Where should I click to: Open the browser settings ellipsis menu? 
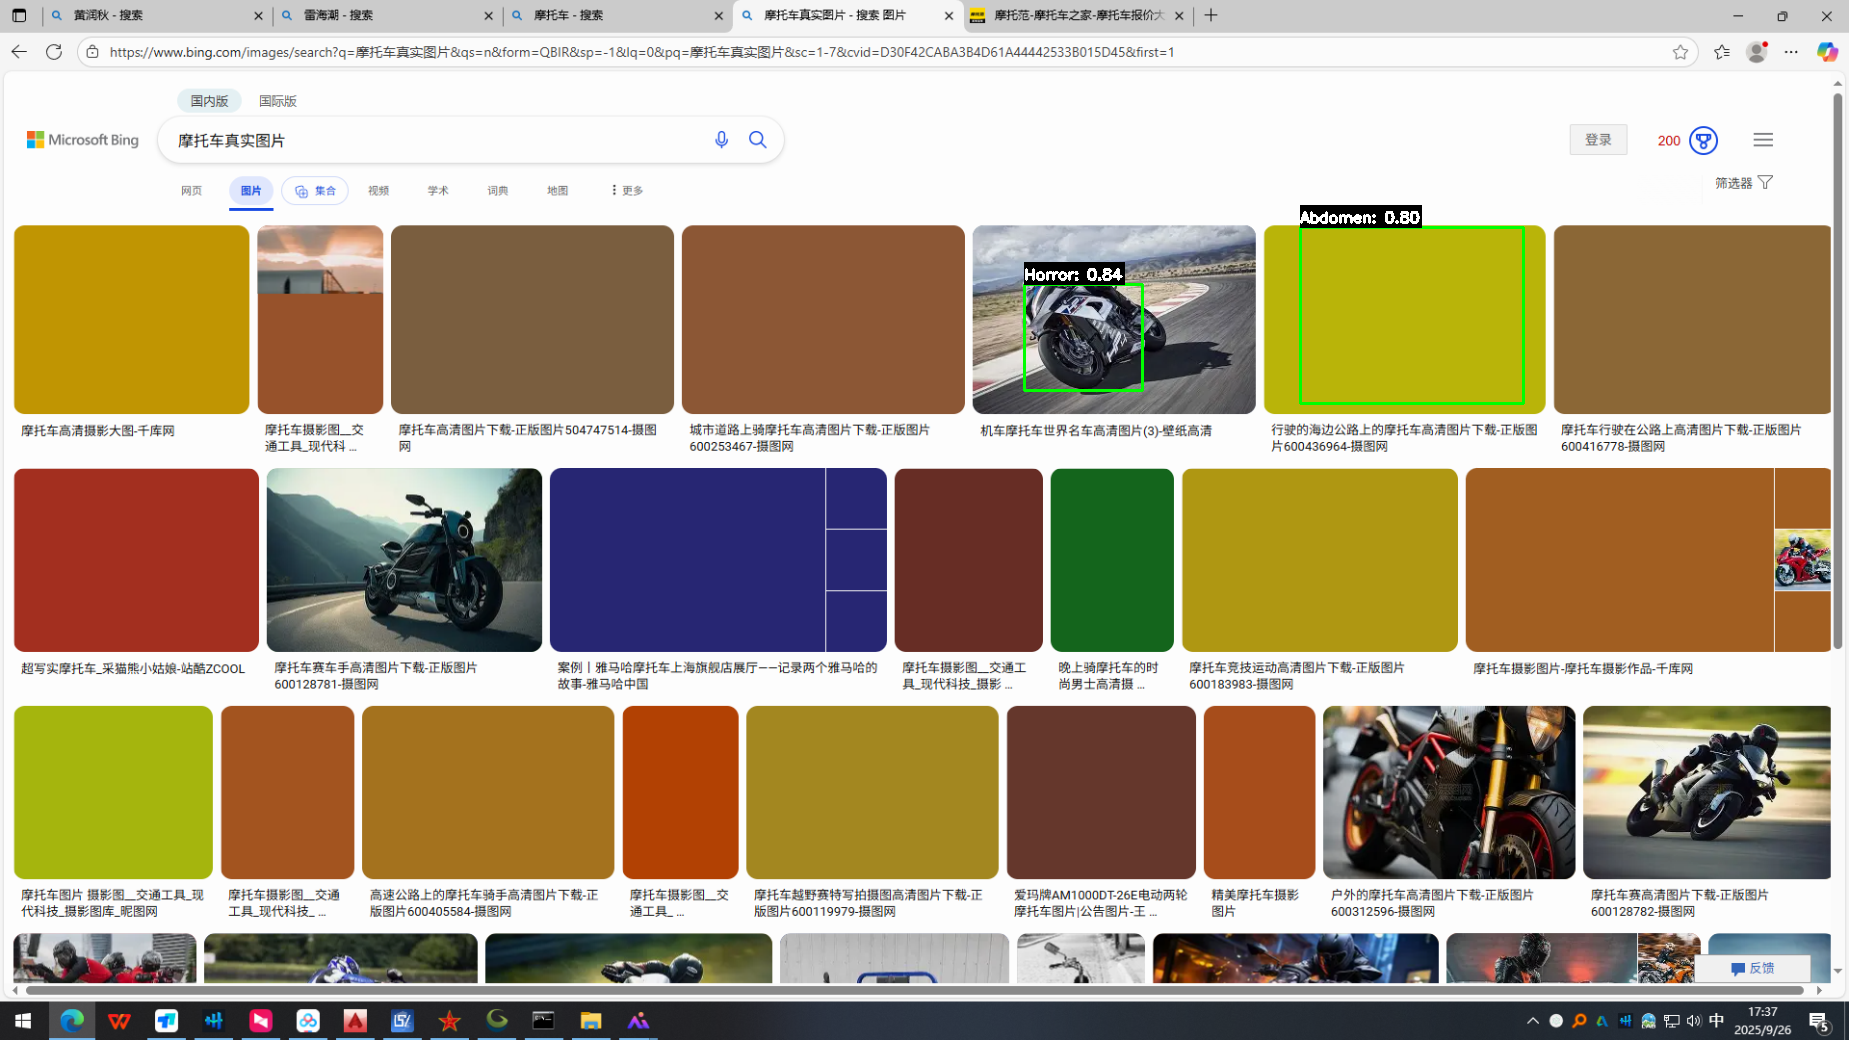pos(1791,52)
